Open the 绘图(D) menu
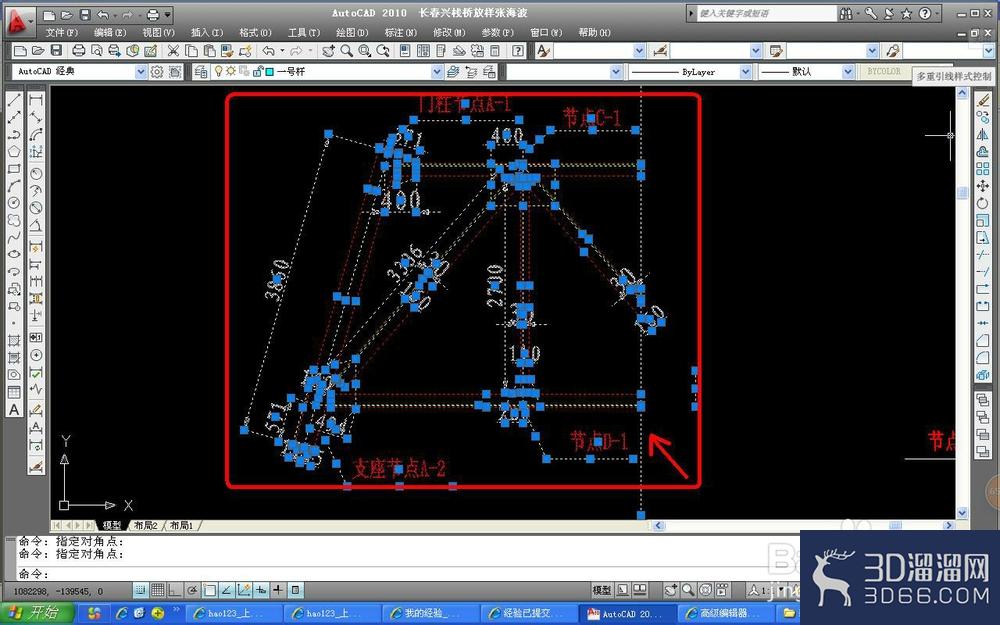 pos(351,33)
